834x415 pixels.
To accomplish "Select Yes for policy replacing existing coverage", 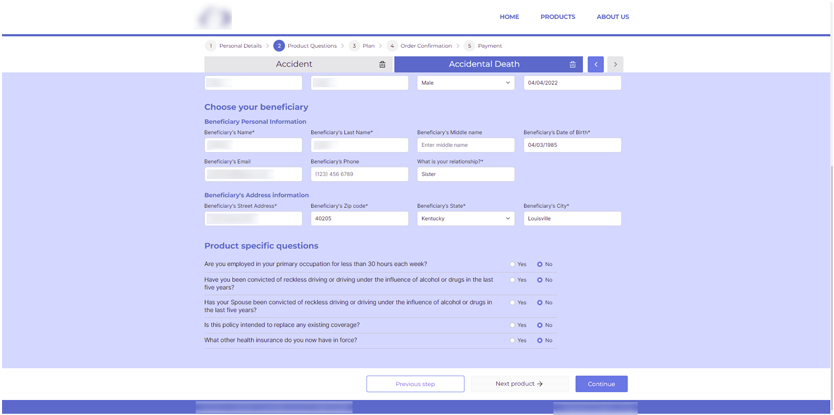I will click(512, 325).
